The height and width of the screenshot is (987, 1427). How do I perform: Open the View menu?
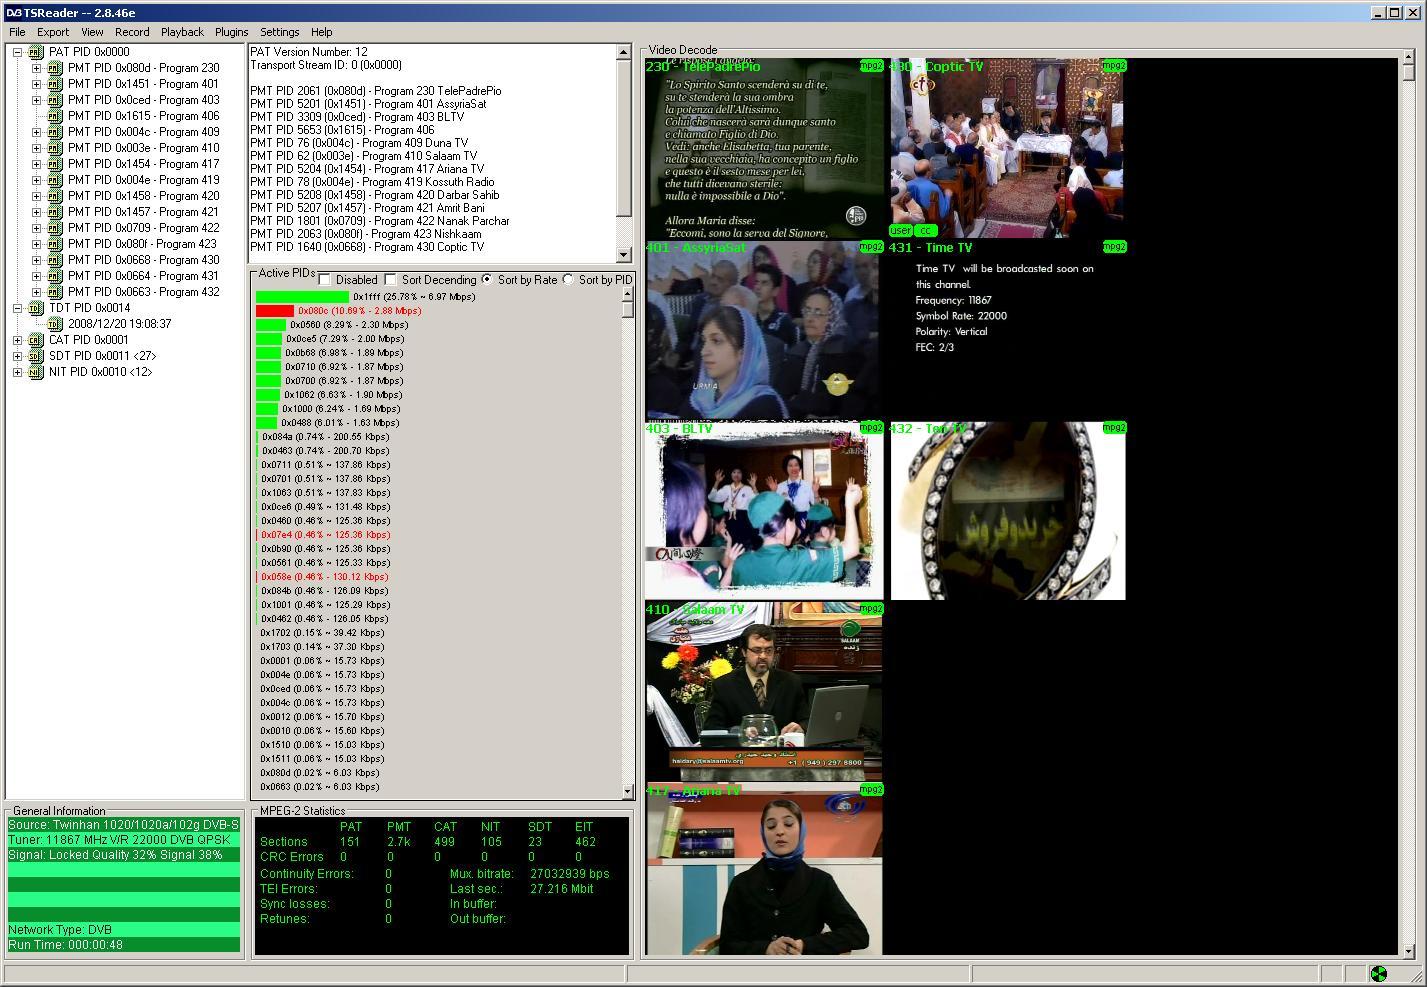[92, 32]
